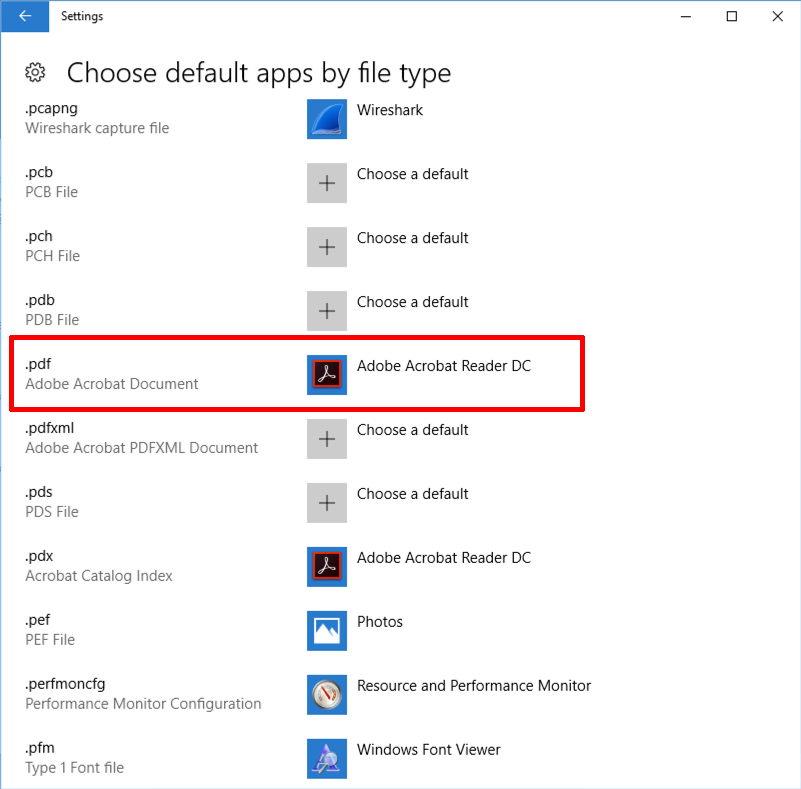Change Adobe Acrobat Reader DC for .pdx

(444, 558)
